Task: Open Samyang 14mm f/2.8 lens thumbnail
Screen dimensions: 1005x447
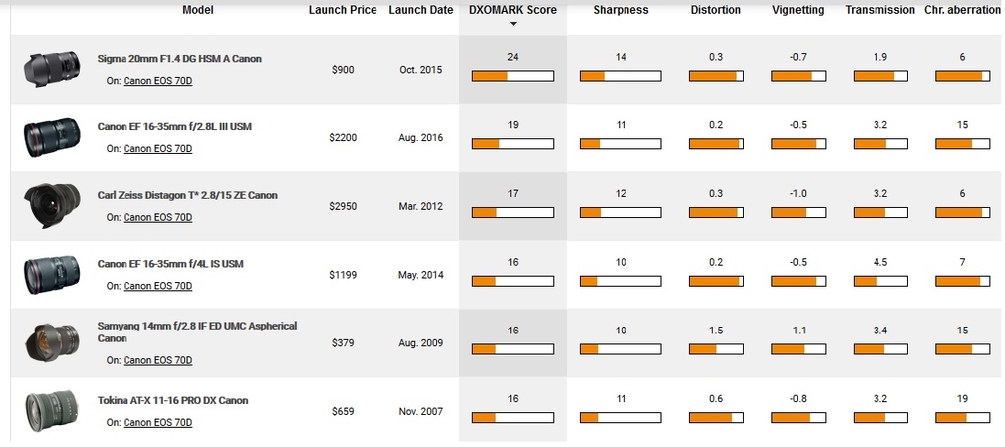Action: (x=53, y=343)
